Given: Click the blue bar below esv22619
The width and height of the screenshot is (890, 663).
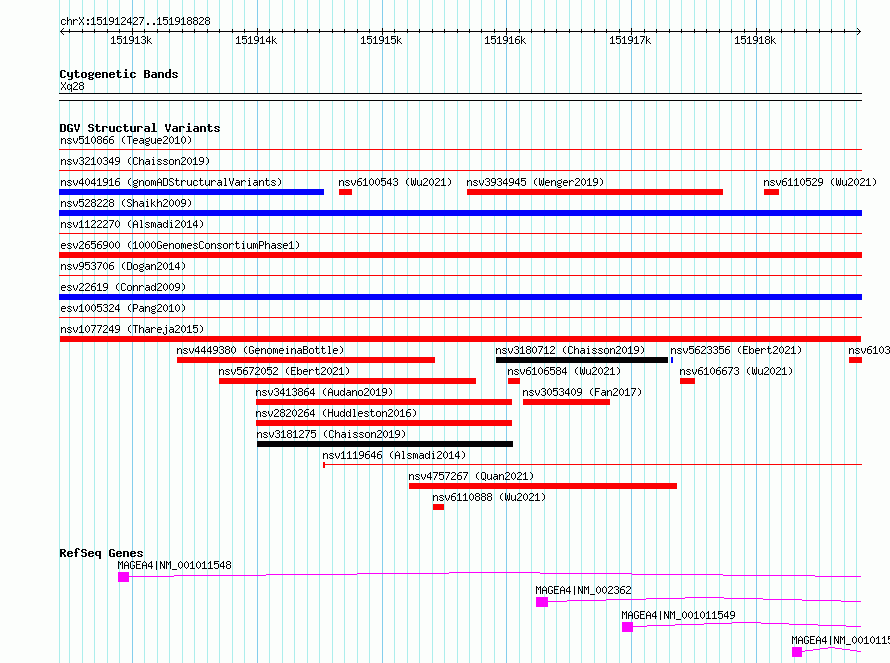Looking at the screenshot, I should (460, 297).
